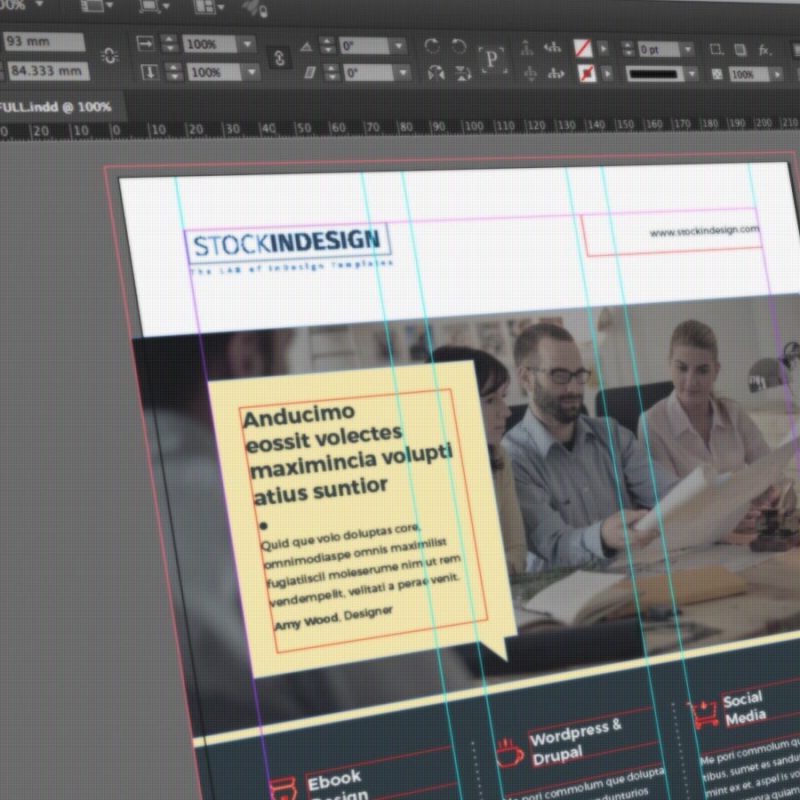The height and width of the screenshot is (800, 800).
Task: Flip the selection vertically
Action: click(463, 73)
